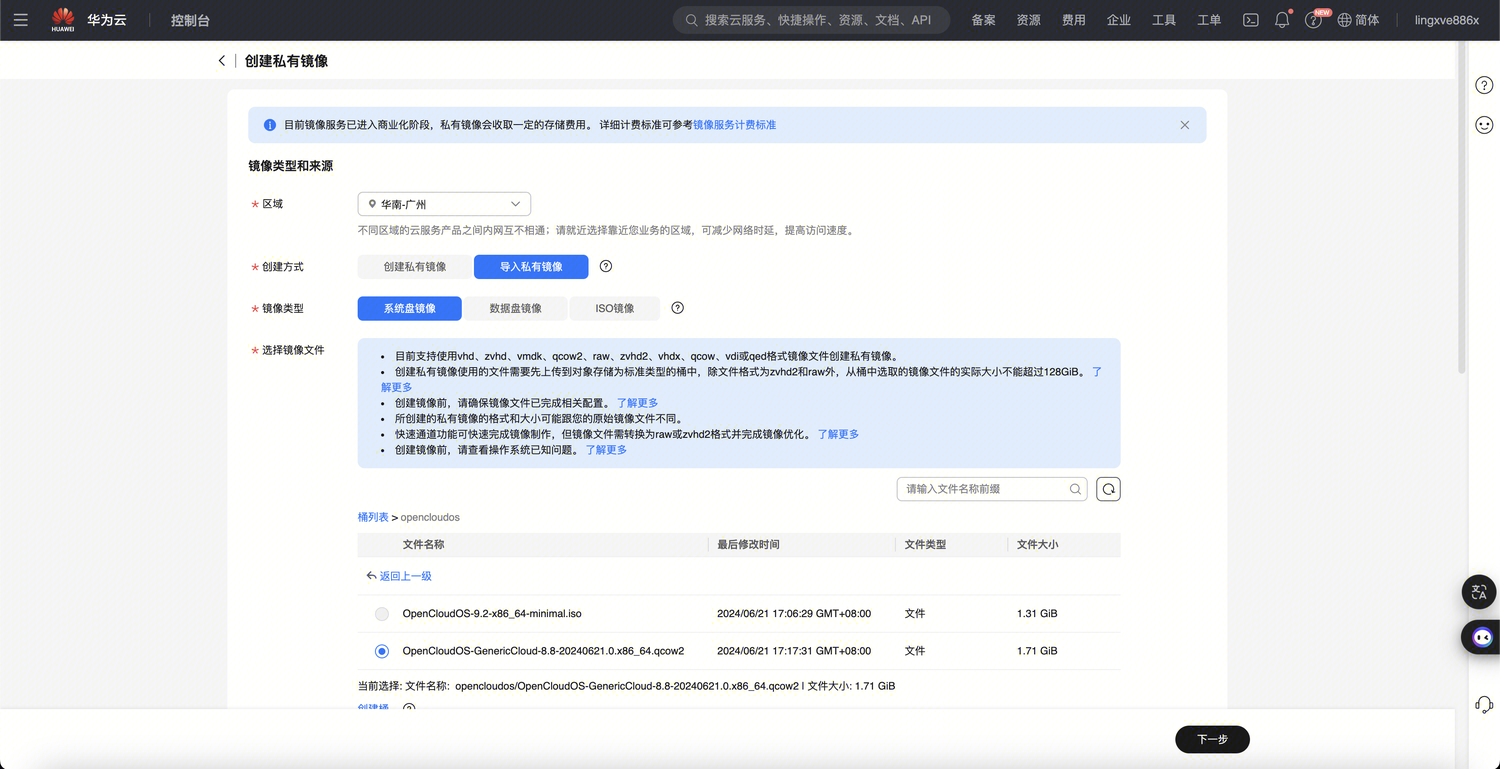Open the 控制台 console link
This screenshot has width=1500, height=769.
pyautogui.click(x=190, y=20)
